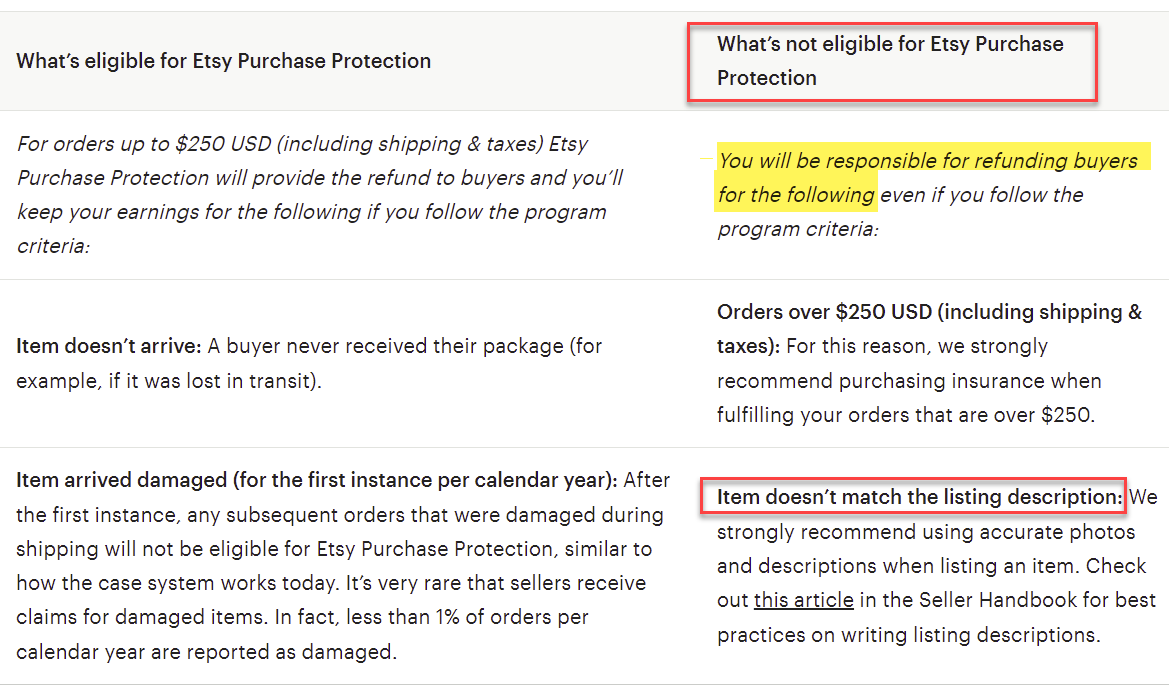Open the underlined 'this article' link
Image resolution: width=1169 pixels, height=686 pixels.
(x=804, y=600)
